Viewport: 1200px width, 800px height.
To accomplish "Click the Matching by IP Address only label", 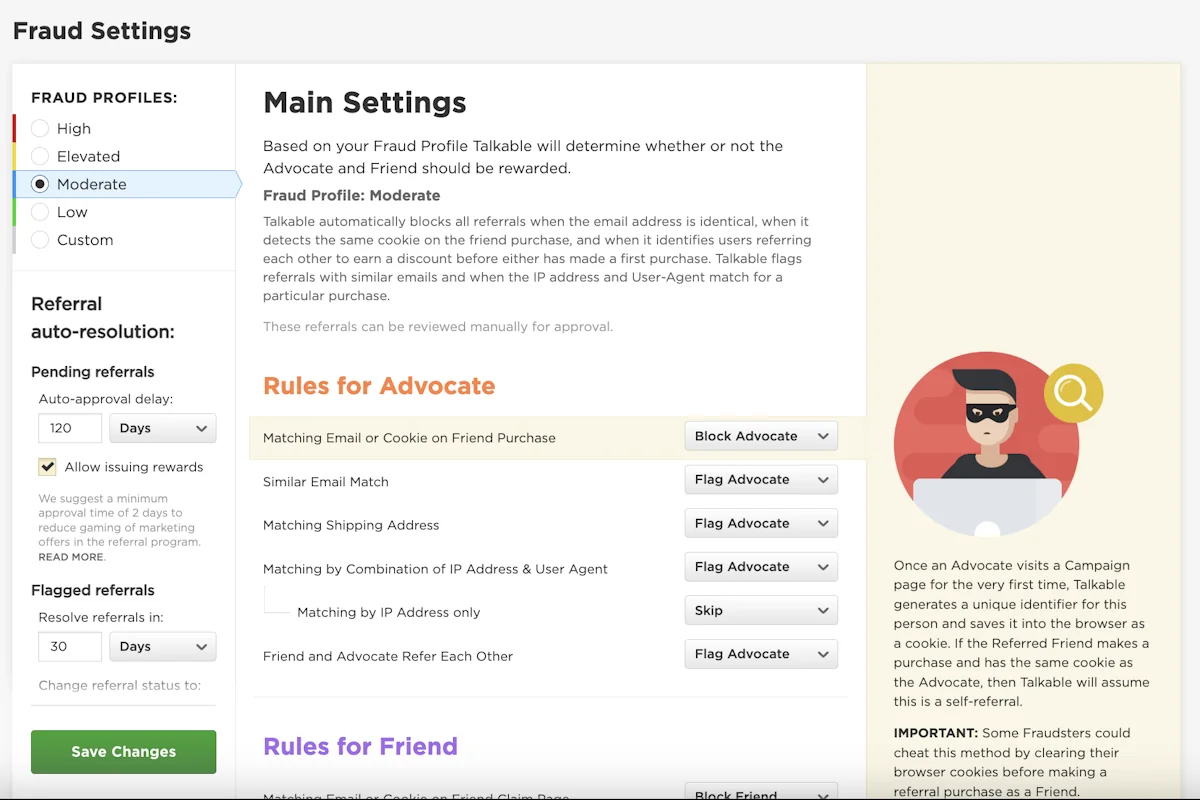I will click(x=389, y=612).
